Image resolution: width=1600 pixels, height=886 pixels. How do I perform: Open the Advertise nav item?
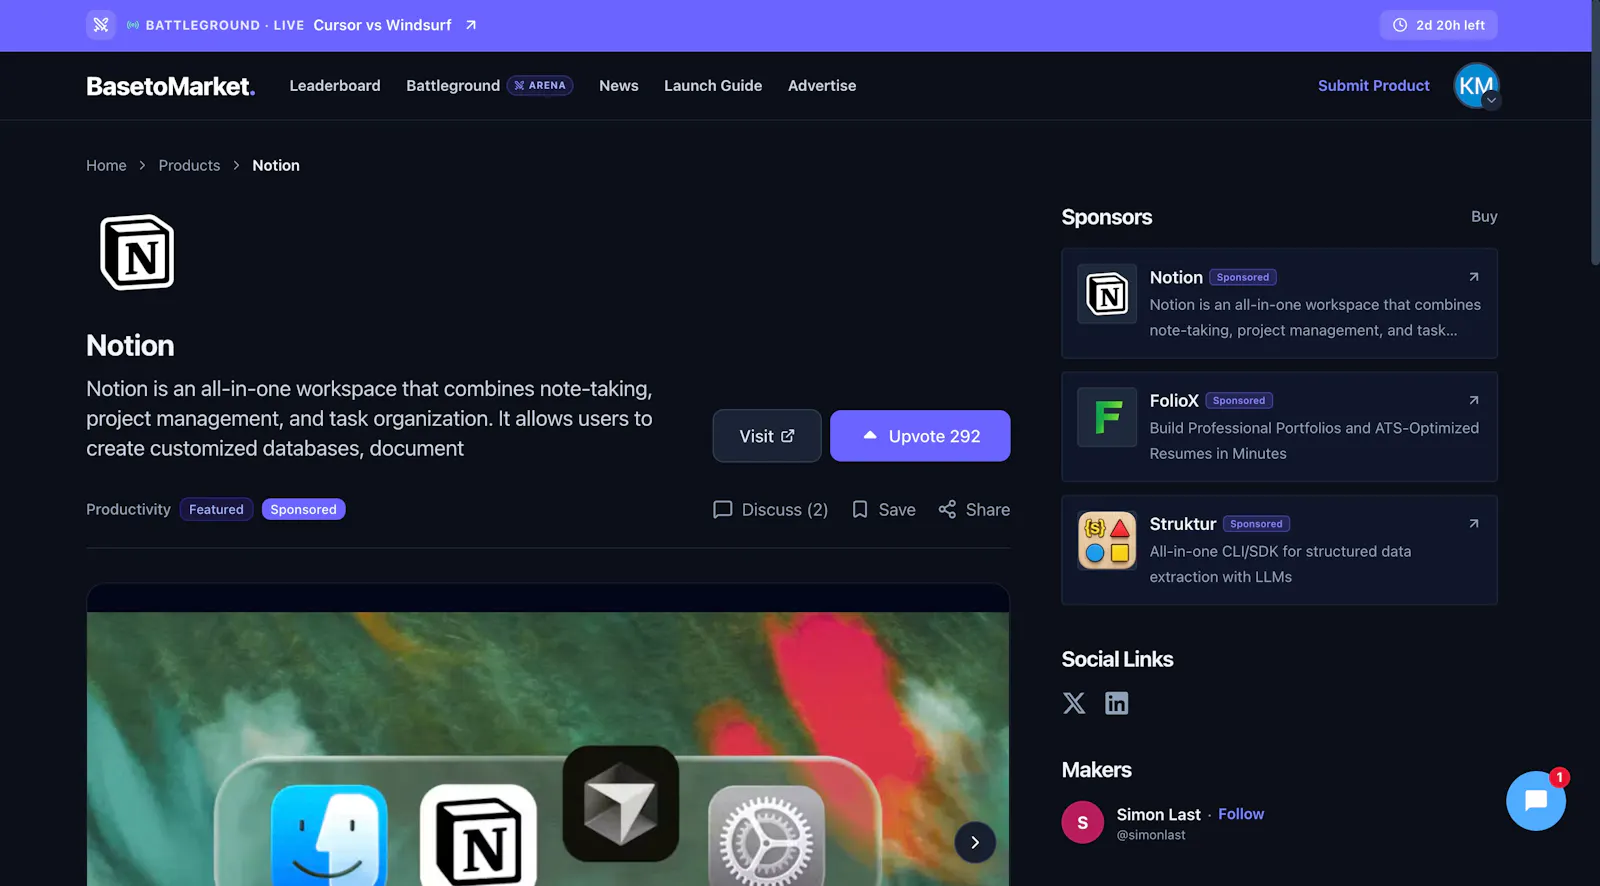click(x=822, y=86)
